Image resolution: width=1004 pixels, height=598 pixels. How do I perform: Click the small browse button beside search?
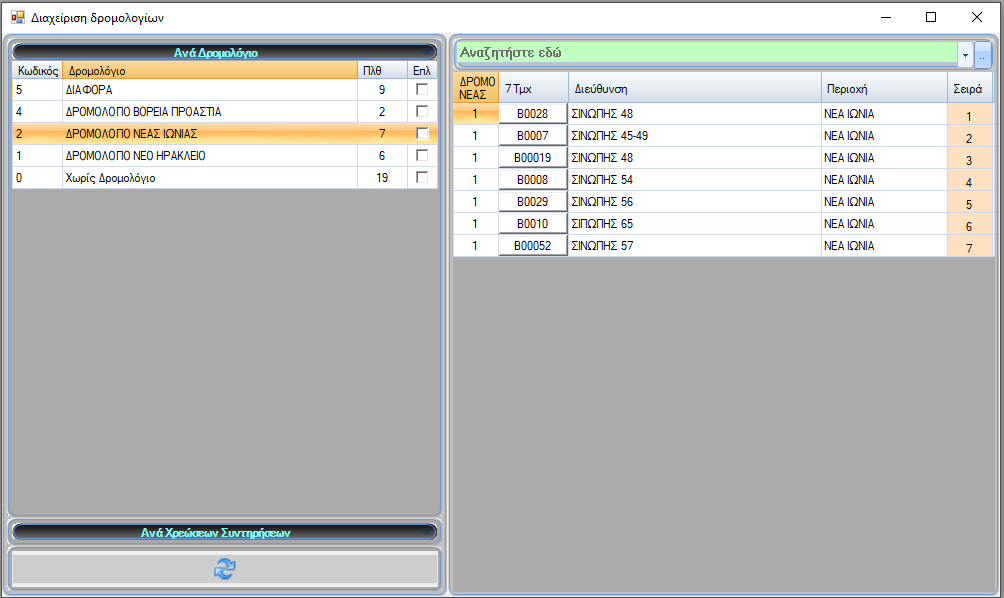tap(983, 54)
